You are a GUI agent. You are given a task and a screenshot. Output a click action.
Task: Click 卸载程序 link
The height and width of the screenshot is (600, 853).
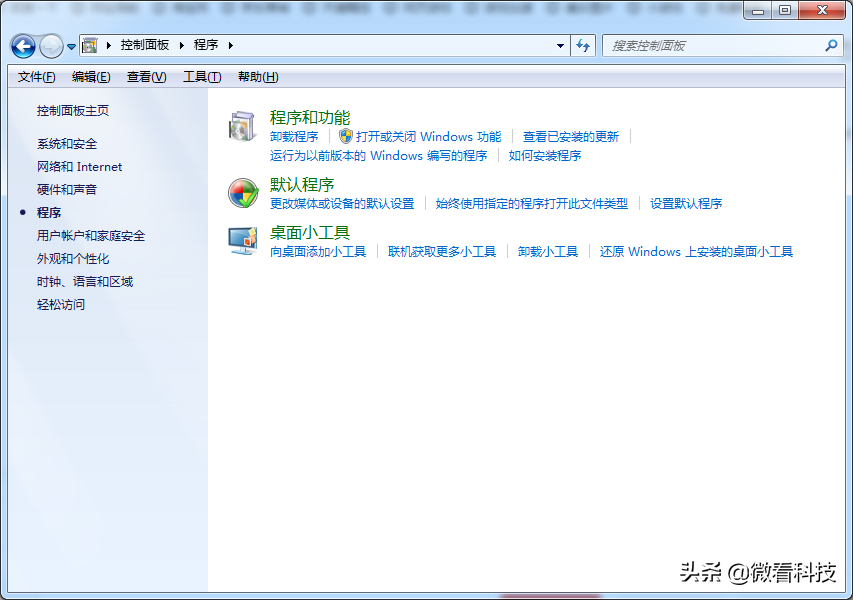pyautogui.click(x=294, y=137)
